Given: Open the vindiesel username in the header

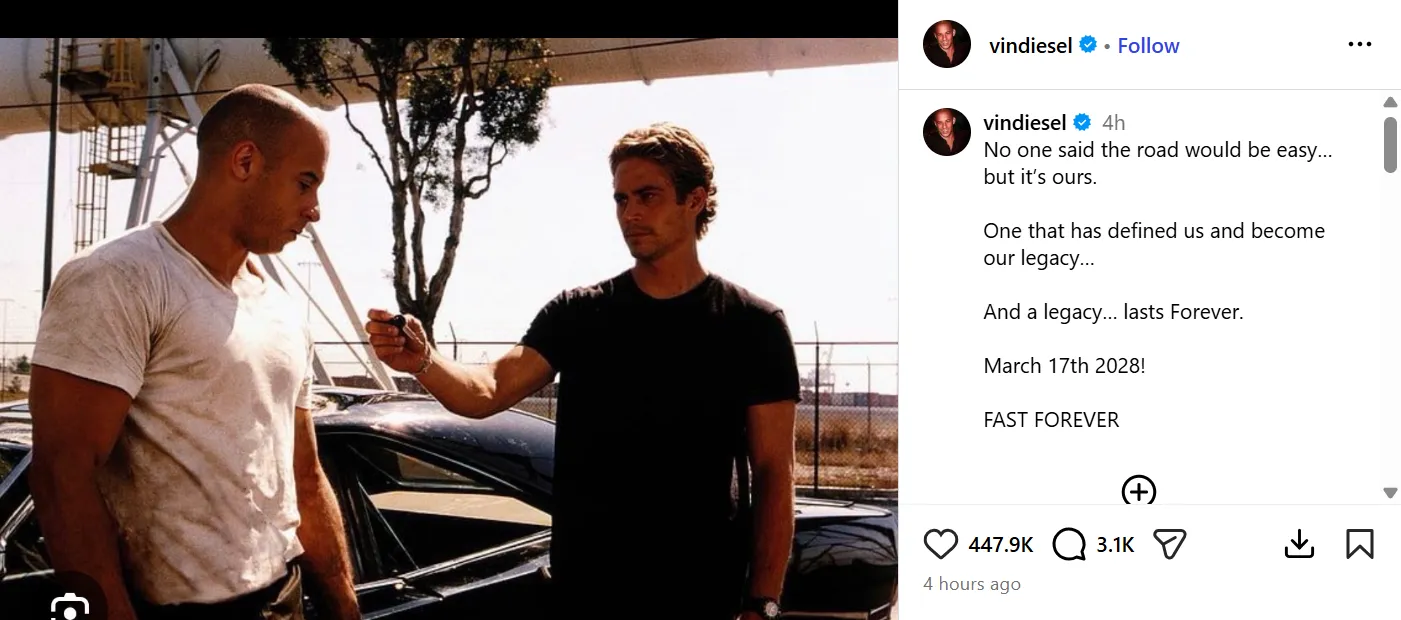Looking at the screenshot, I should coord(1030,45).
